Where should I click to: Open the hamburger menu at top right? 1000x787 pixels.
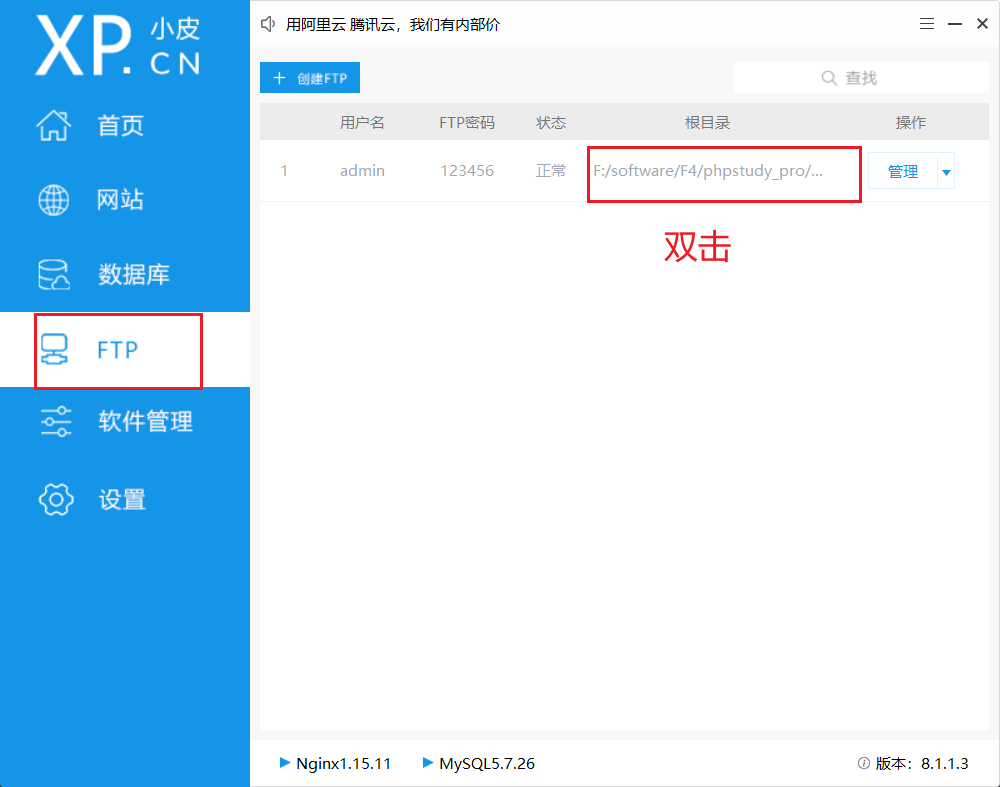(926, 22)
